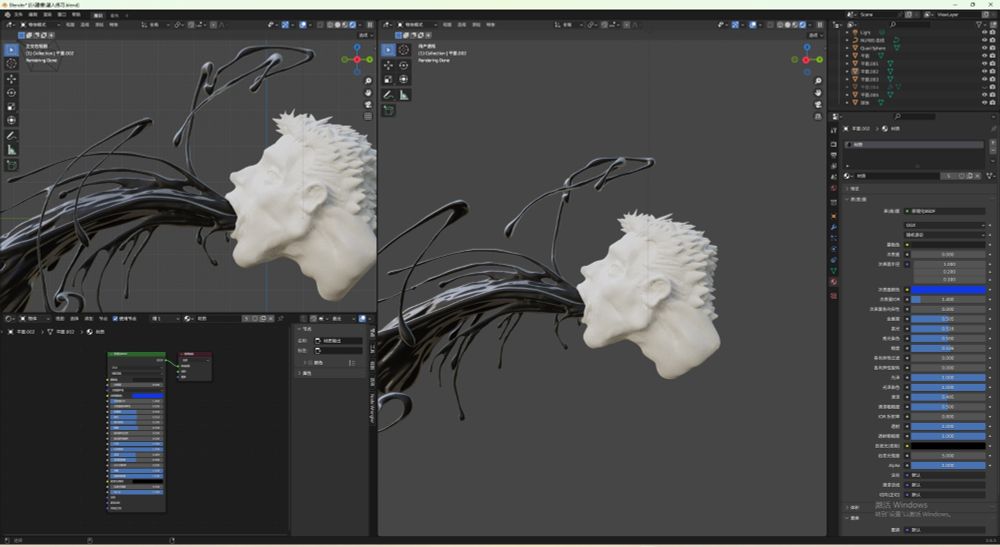Click the zoom magnifier icon in left viewport
Image resolution: width=1000 pixels, height=547 pixels.
pos(369,80)
